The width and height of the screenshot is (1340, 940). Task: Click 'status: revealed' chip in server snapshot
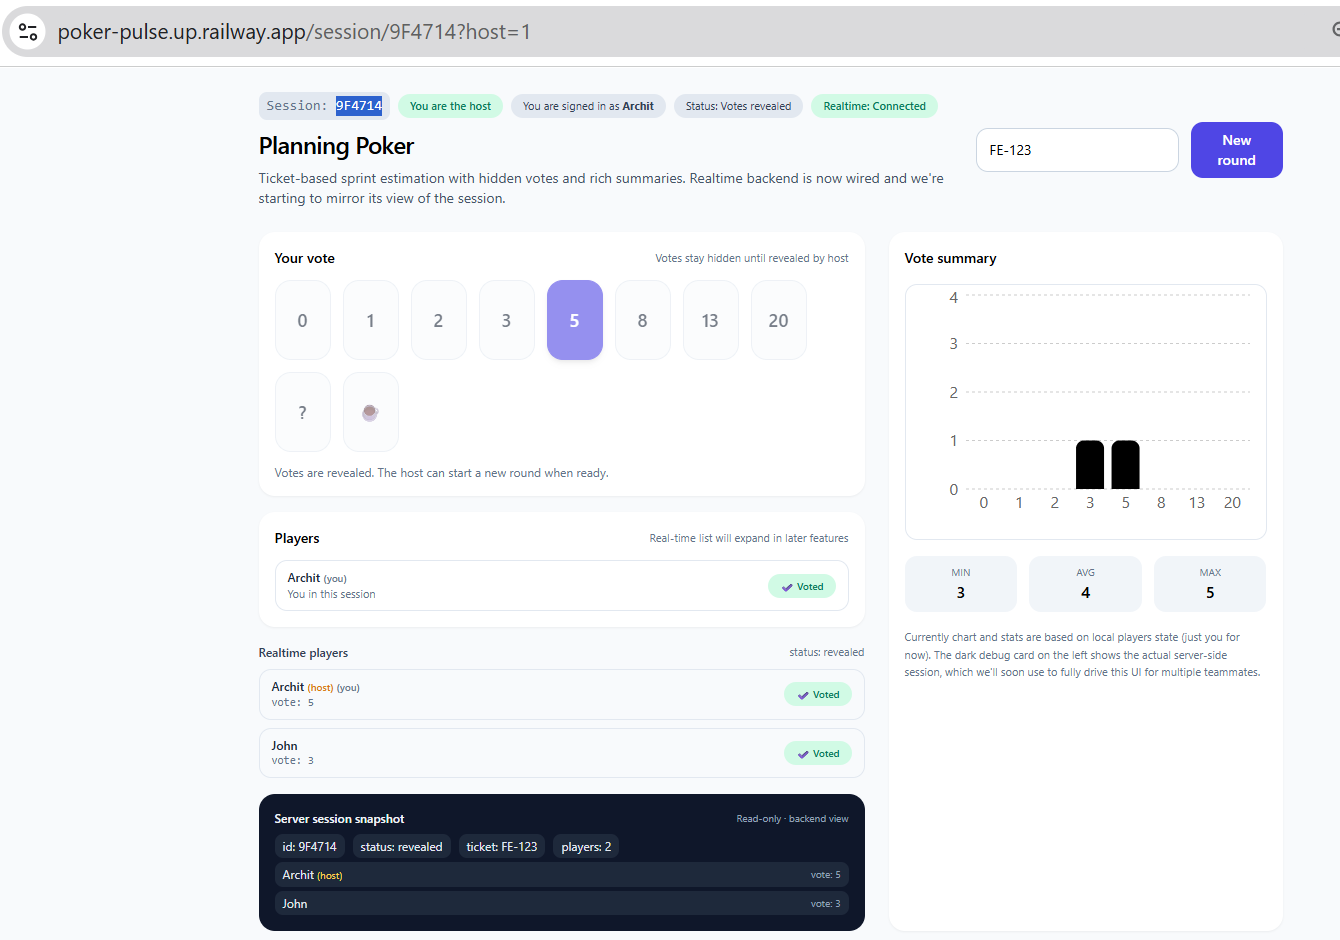point(401,847)
